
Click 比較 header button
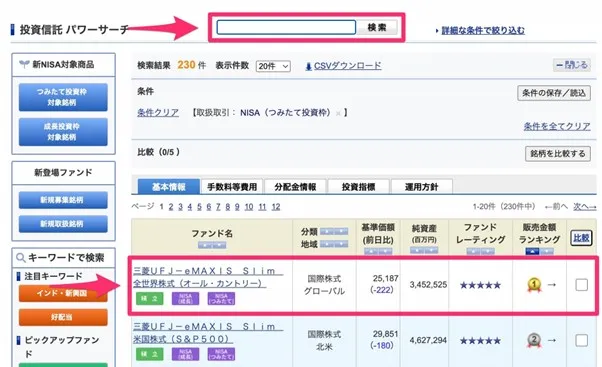(581, 238)
